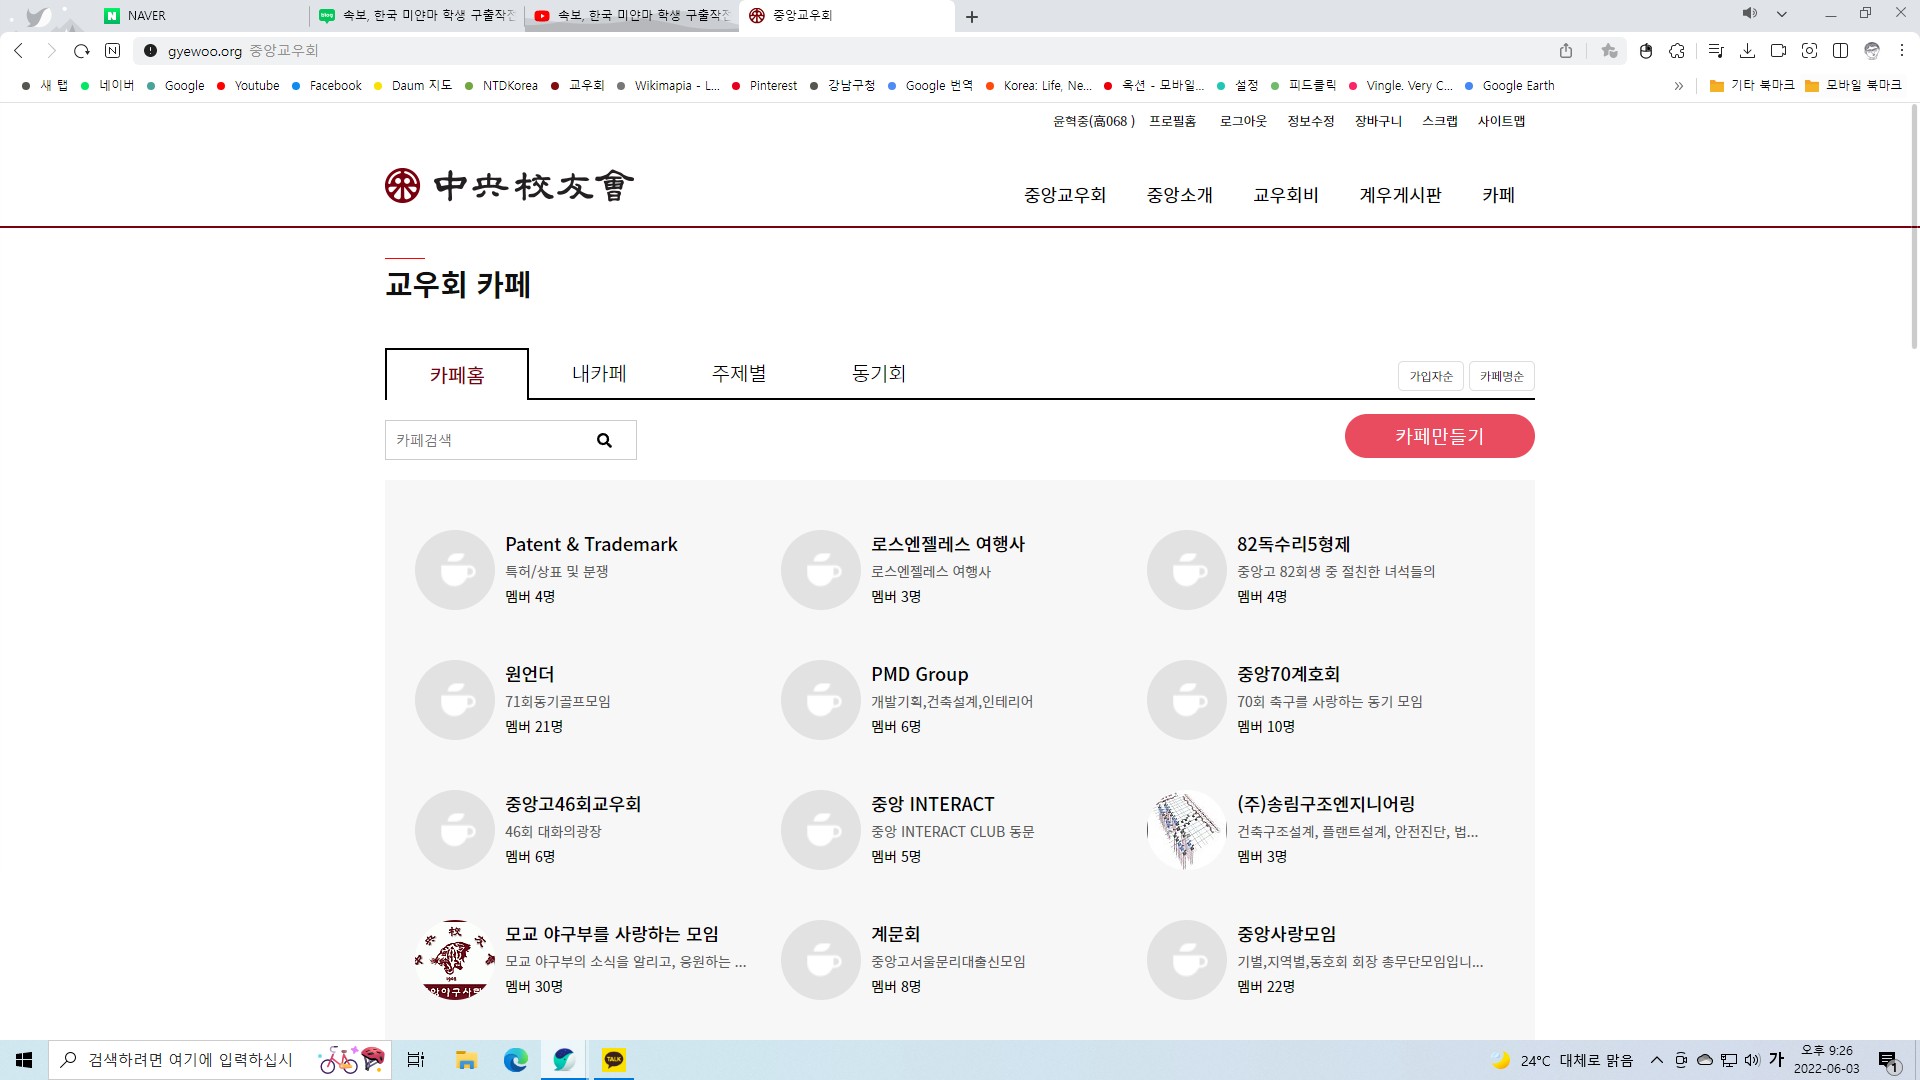The width and height of the screenshot is (1920, 1080).
Task: Expand hidden bookmarks overflow chevron
Action: [1679, 86]
